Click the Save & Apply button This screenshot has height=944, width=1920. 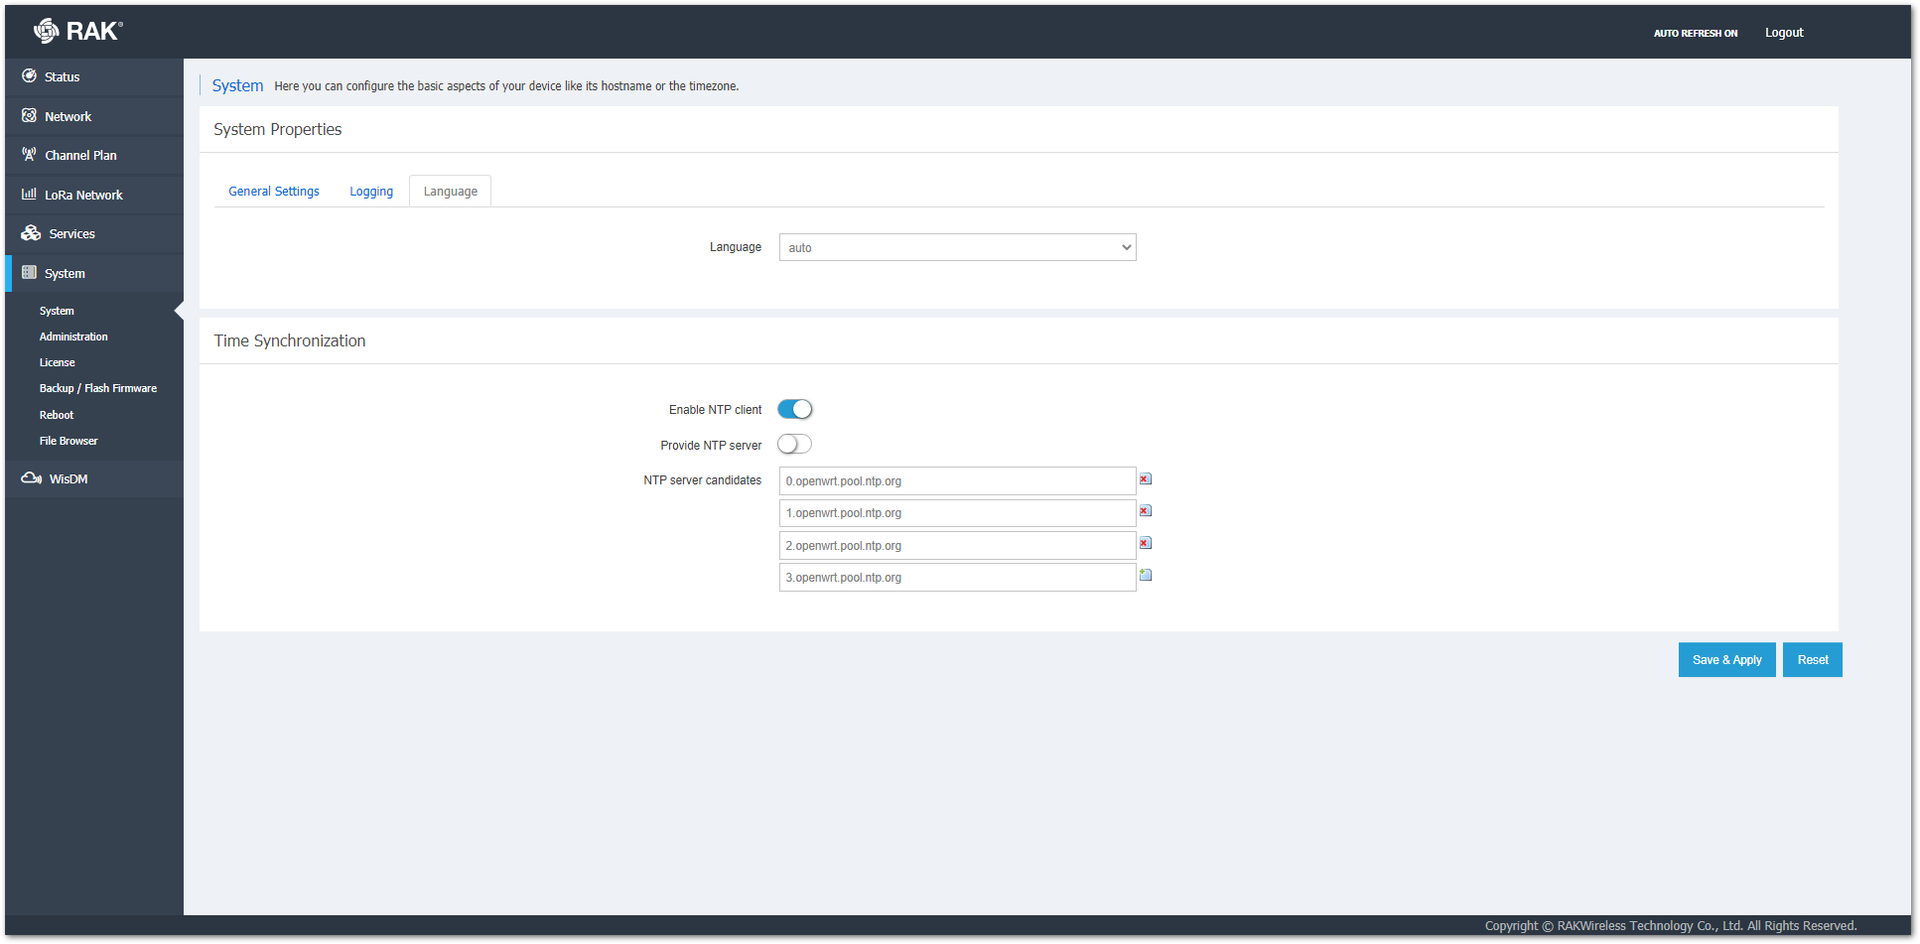point(1727,660)
